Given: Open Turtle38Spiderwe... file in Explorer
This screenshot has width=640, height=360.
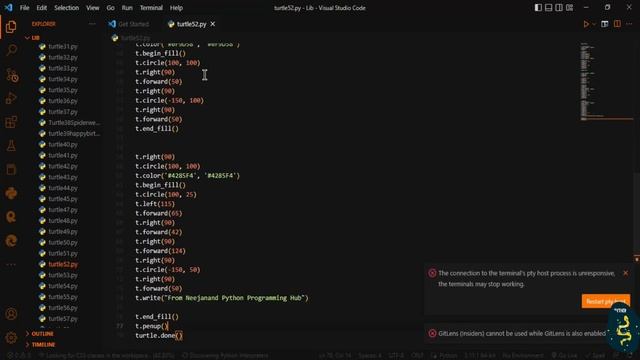Looking at the screenshot, I should coord(73,122).
